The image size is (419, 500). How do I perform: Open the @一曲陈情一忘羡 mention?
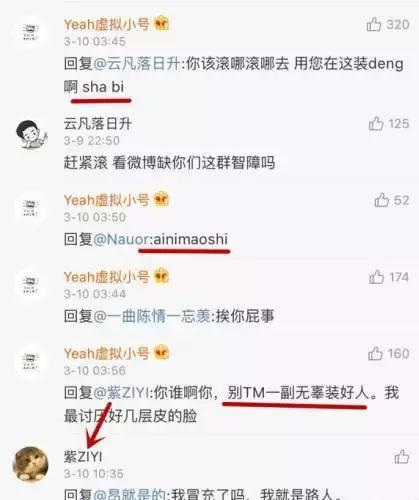[153, 316]
